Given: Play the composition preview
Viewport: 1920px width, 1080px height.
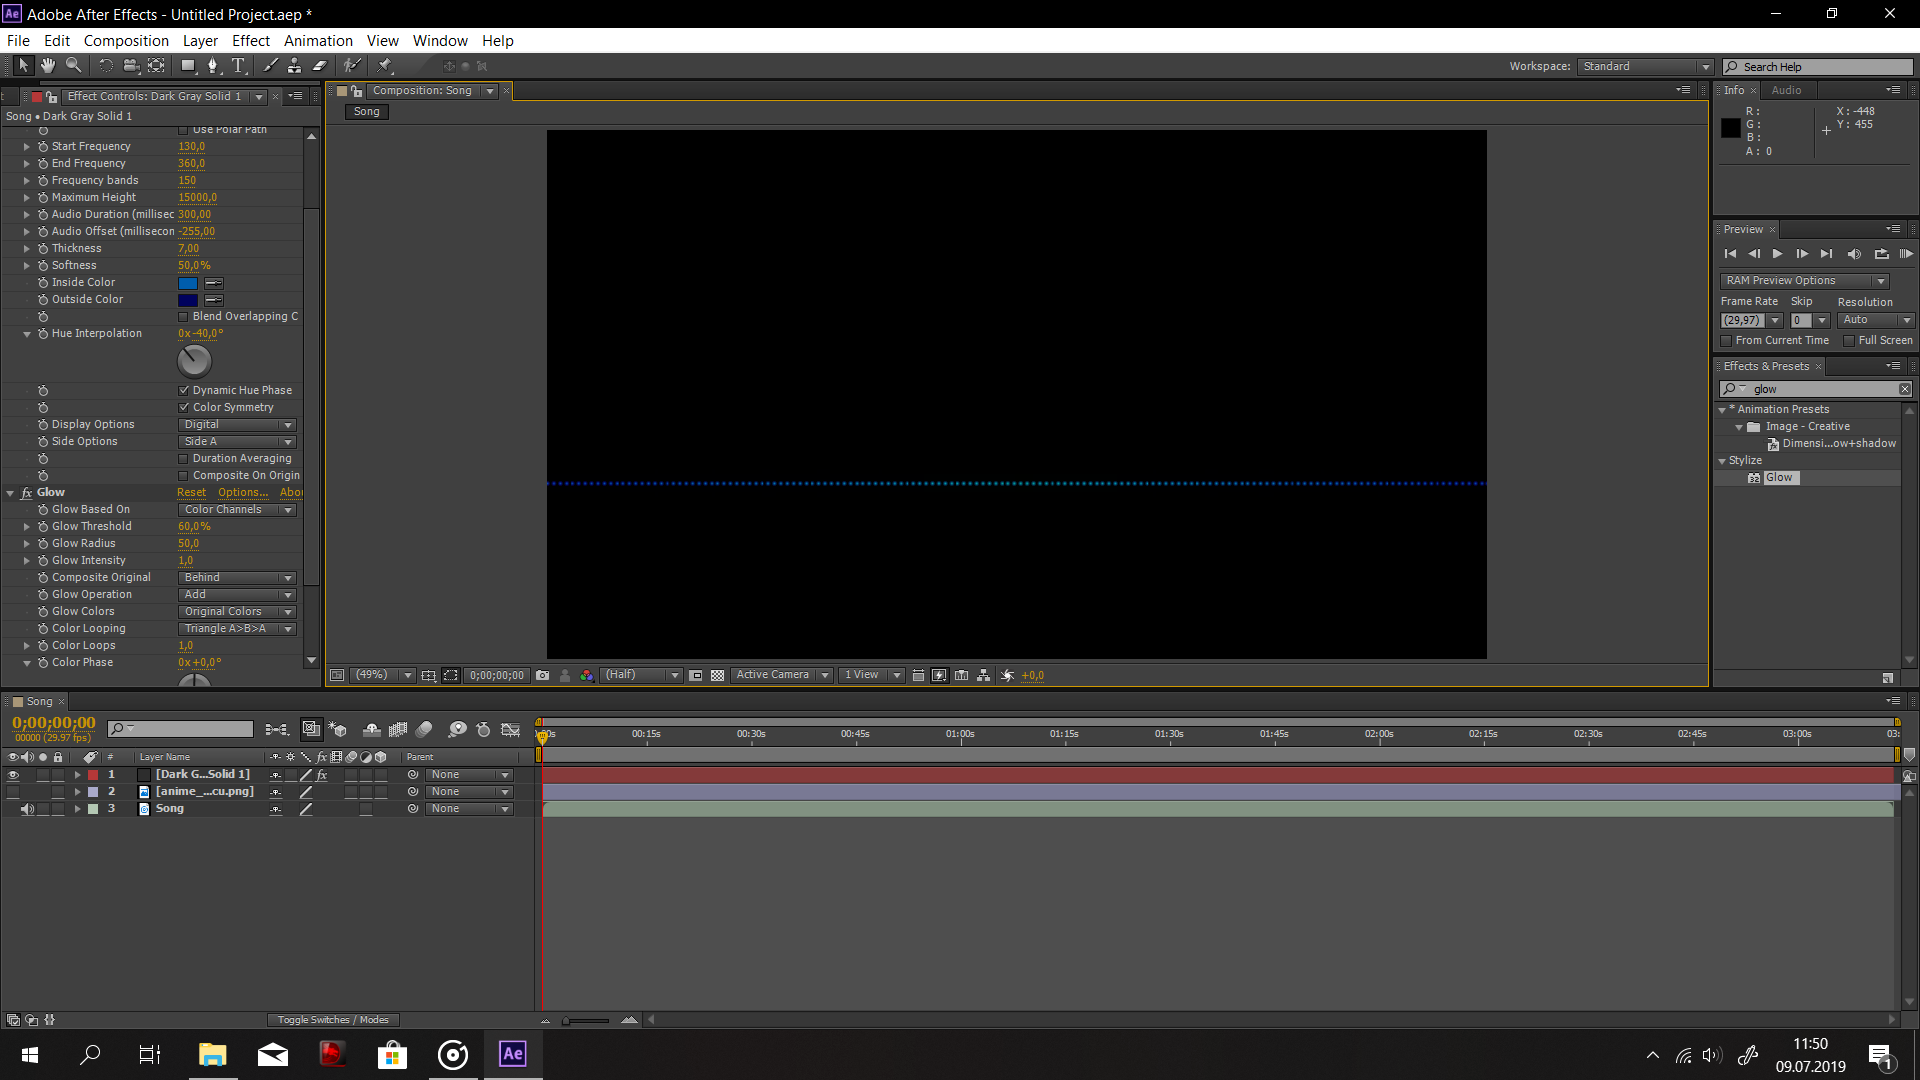Looking at the screenshot, I should [x=1777, y=255].
